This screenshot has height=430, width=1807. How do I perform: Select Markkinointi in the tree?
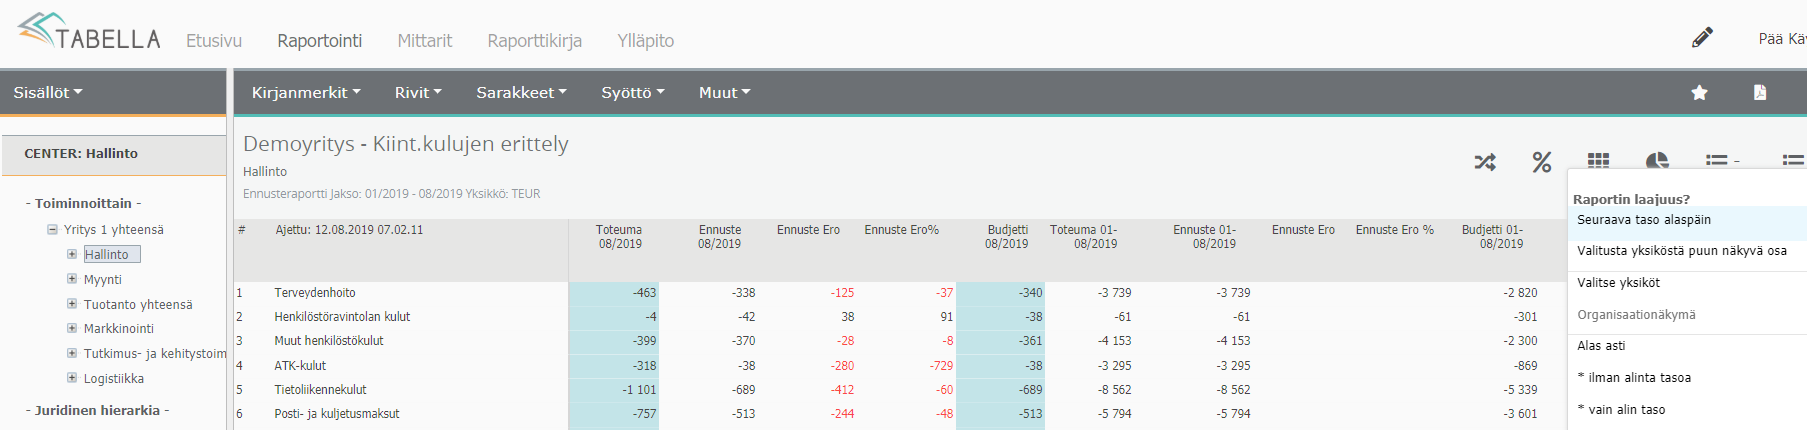[119, 329]
